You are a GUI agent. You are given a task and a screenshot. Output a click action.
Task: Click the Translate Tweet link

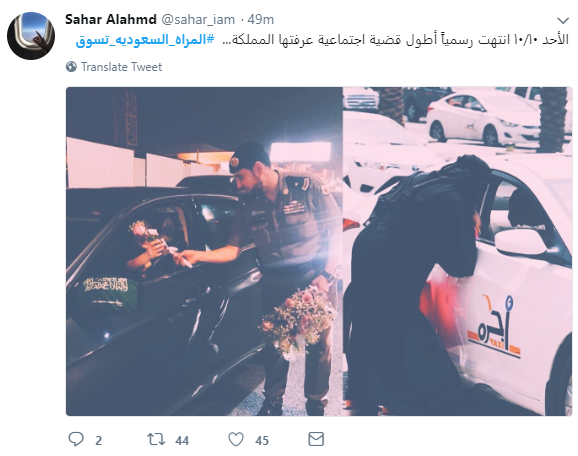[x=121, y=67]
